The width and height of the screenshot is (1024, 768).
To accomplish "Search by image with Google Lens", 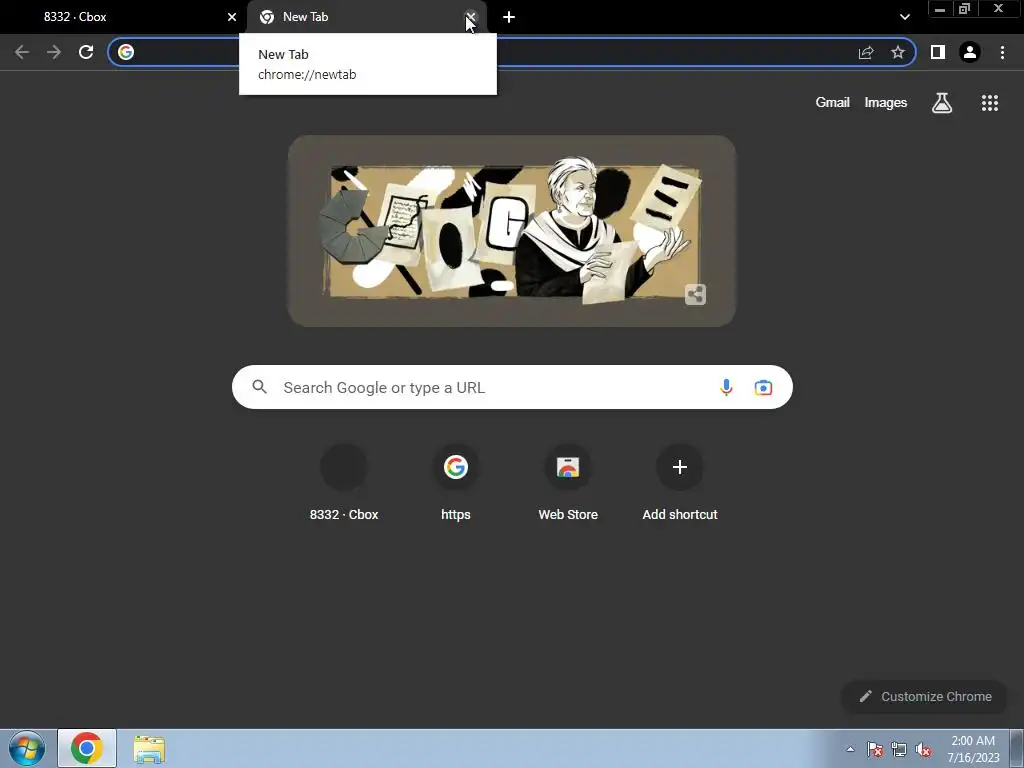I will pyautogui.click(x=763, y=387).
